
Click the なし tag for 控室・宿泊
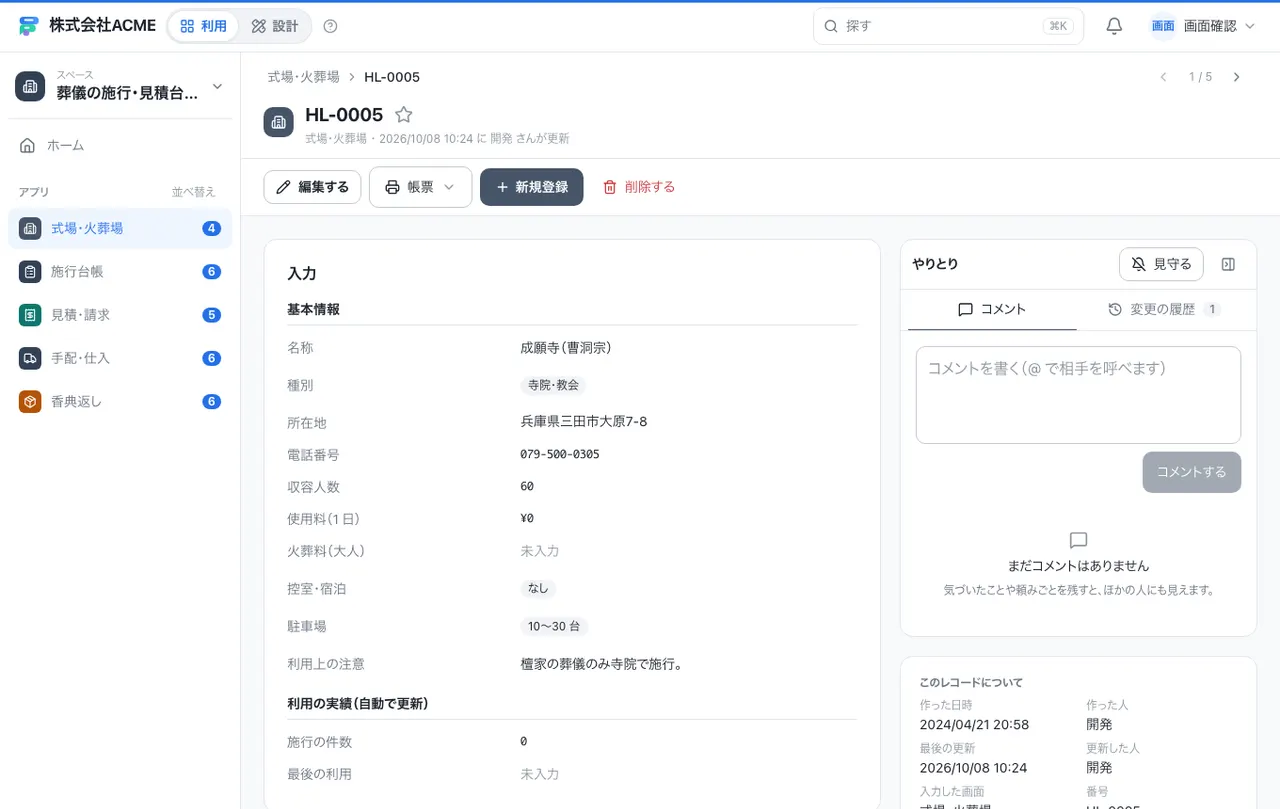[x=538, y=589]
